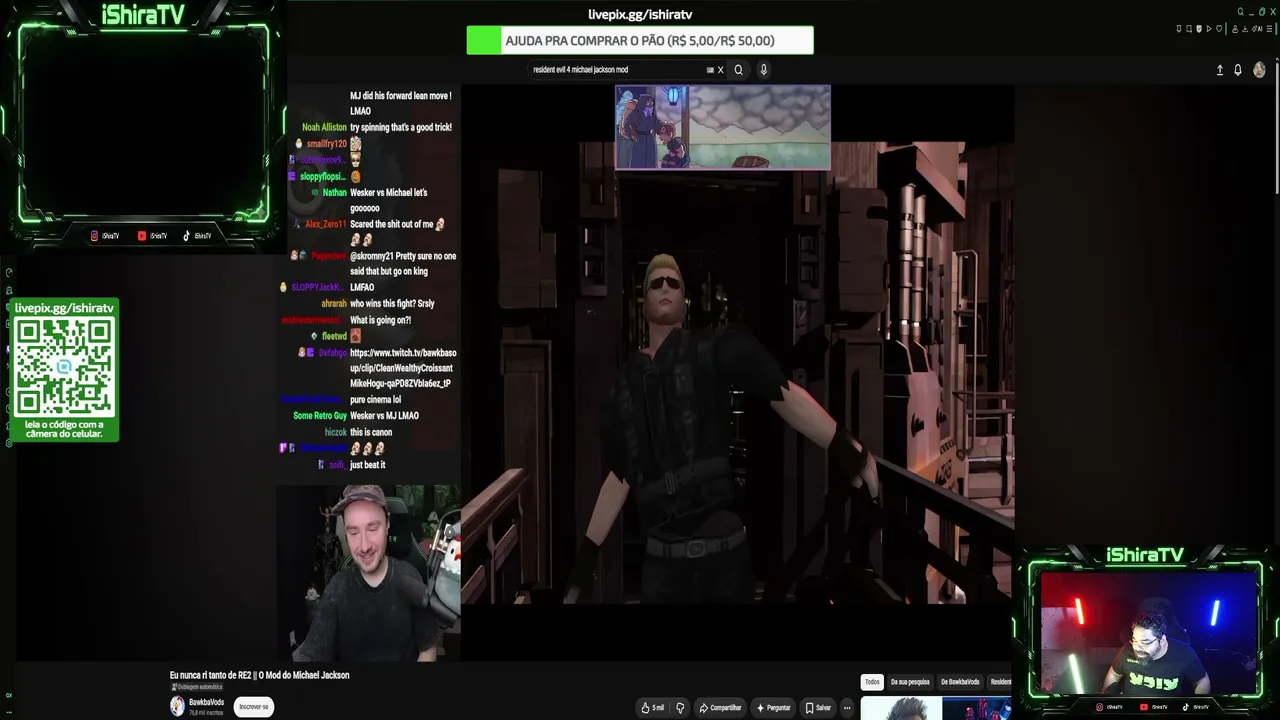Click the browser toolbar search magnifier
This screenshot has height=720, width=1280.
[1241, 12]
